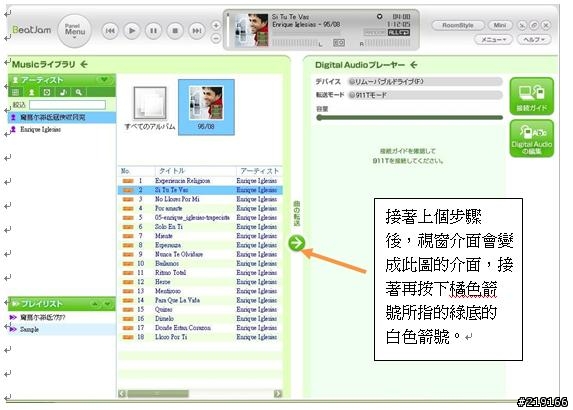Expand the アーティスト panel heart dropdown
Screen dimensions: 573x410
point(104,79)
